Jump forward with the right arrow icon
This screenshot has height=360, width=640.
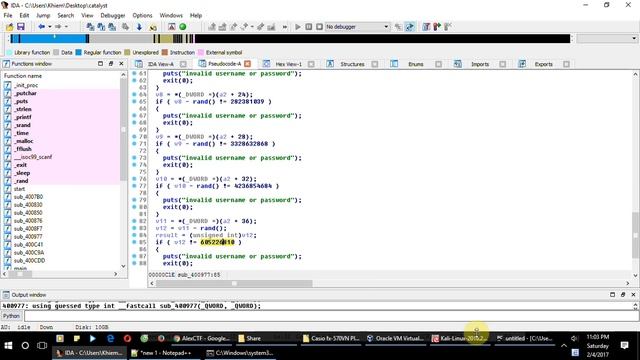point(58,27)
